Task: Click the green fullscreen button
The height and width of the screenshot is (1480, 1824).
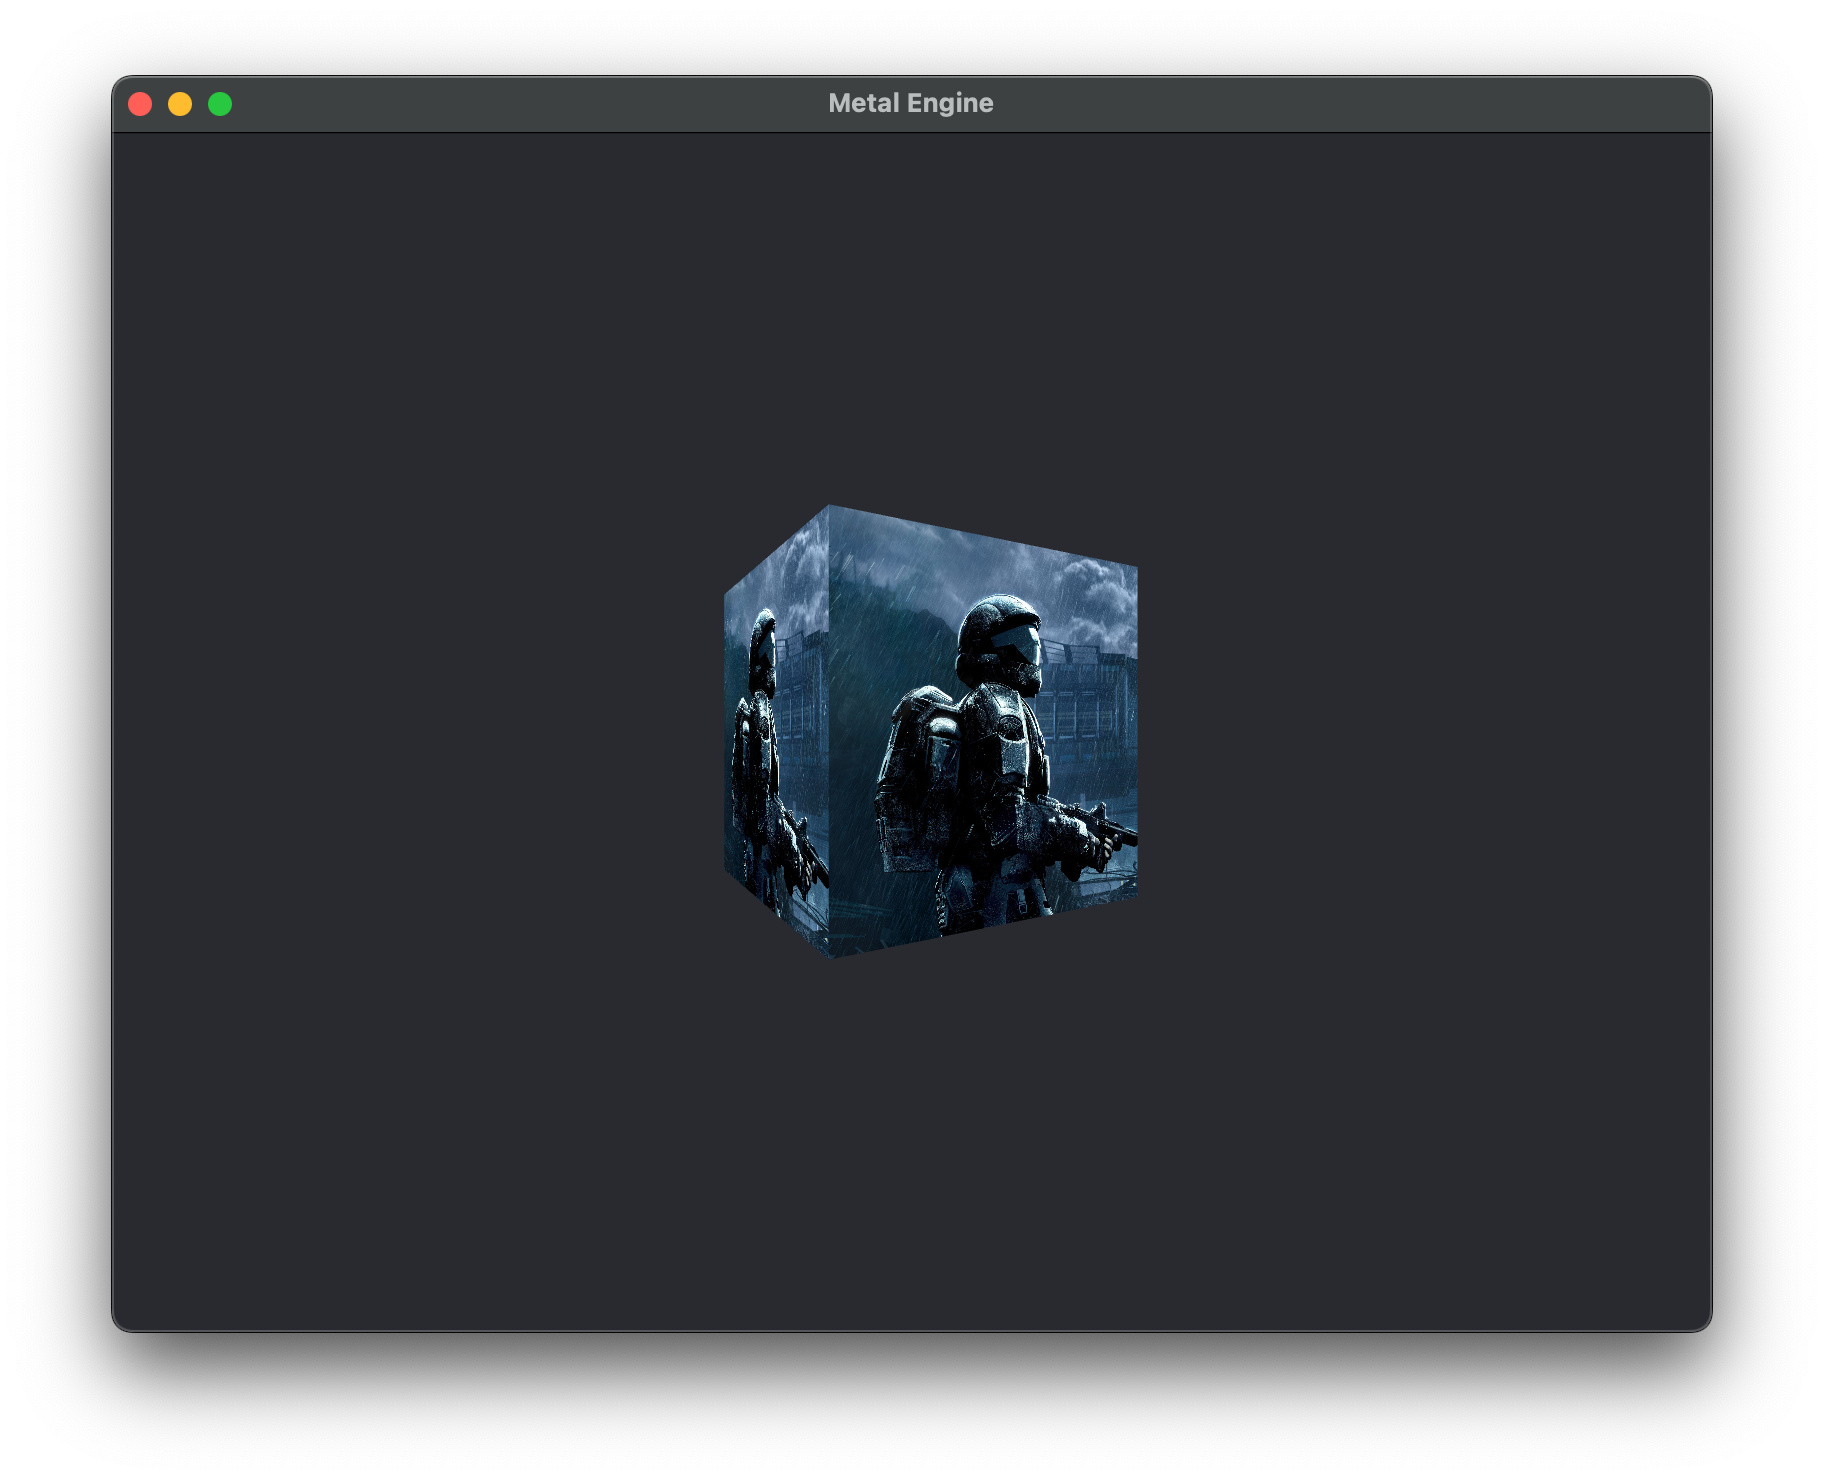Action: point(219,102)
